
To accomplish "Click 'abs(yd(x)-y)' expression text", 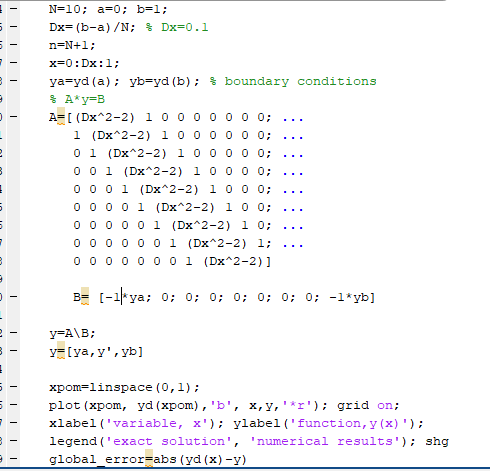I will pyautogui.click(x=200, y=459).
